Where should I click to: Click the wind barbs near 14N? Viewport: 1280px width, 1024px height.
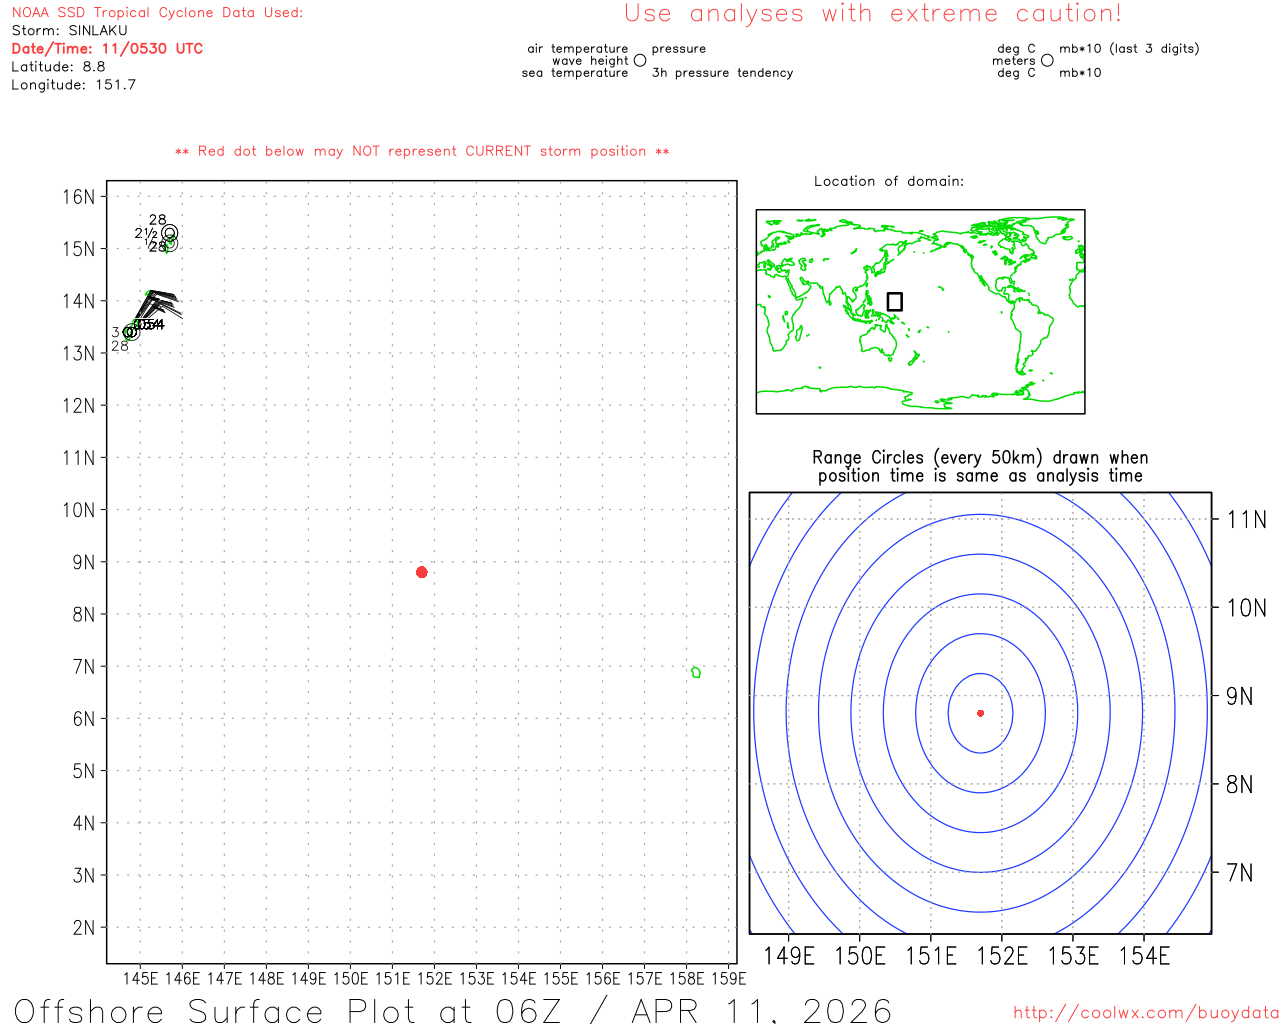(160, 303)
